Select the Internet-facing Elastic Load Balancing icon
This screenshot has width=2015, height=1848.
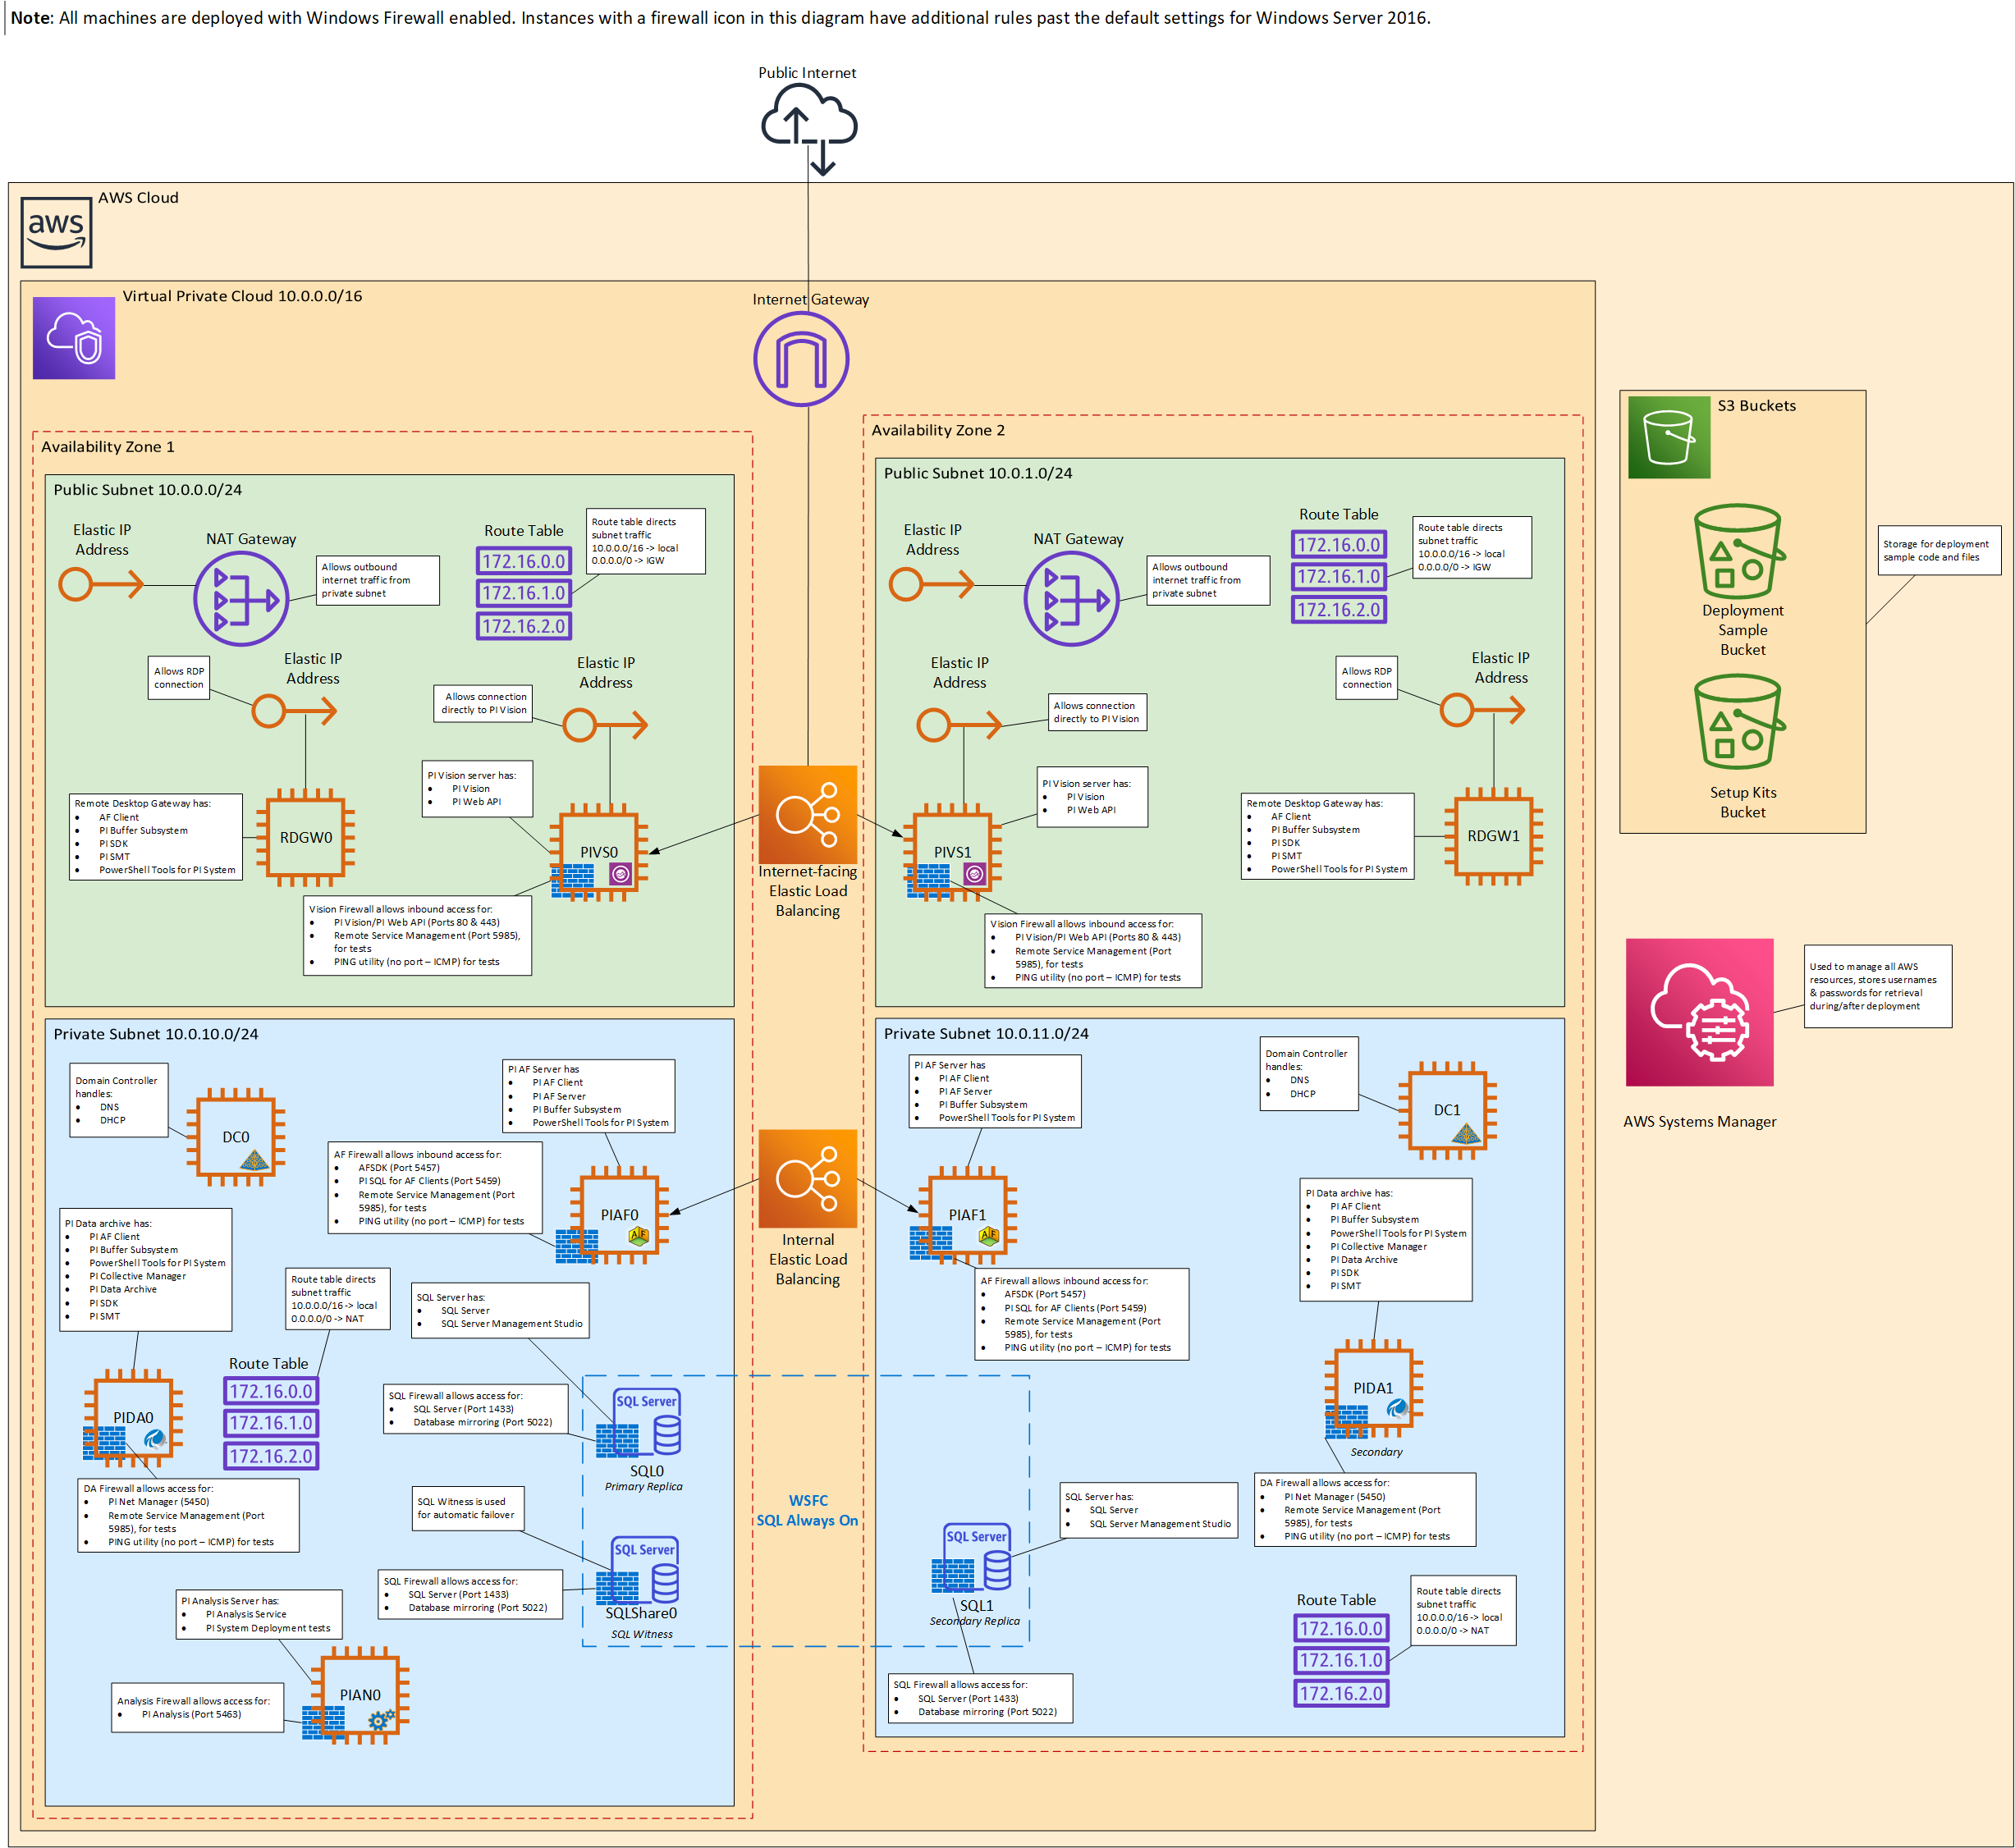[x=808, y=814]
